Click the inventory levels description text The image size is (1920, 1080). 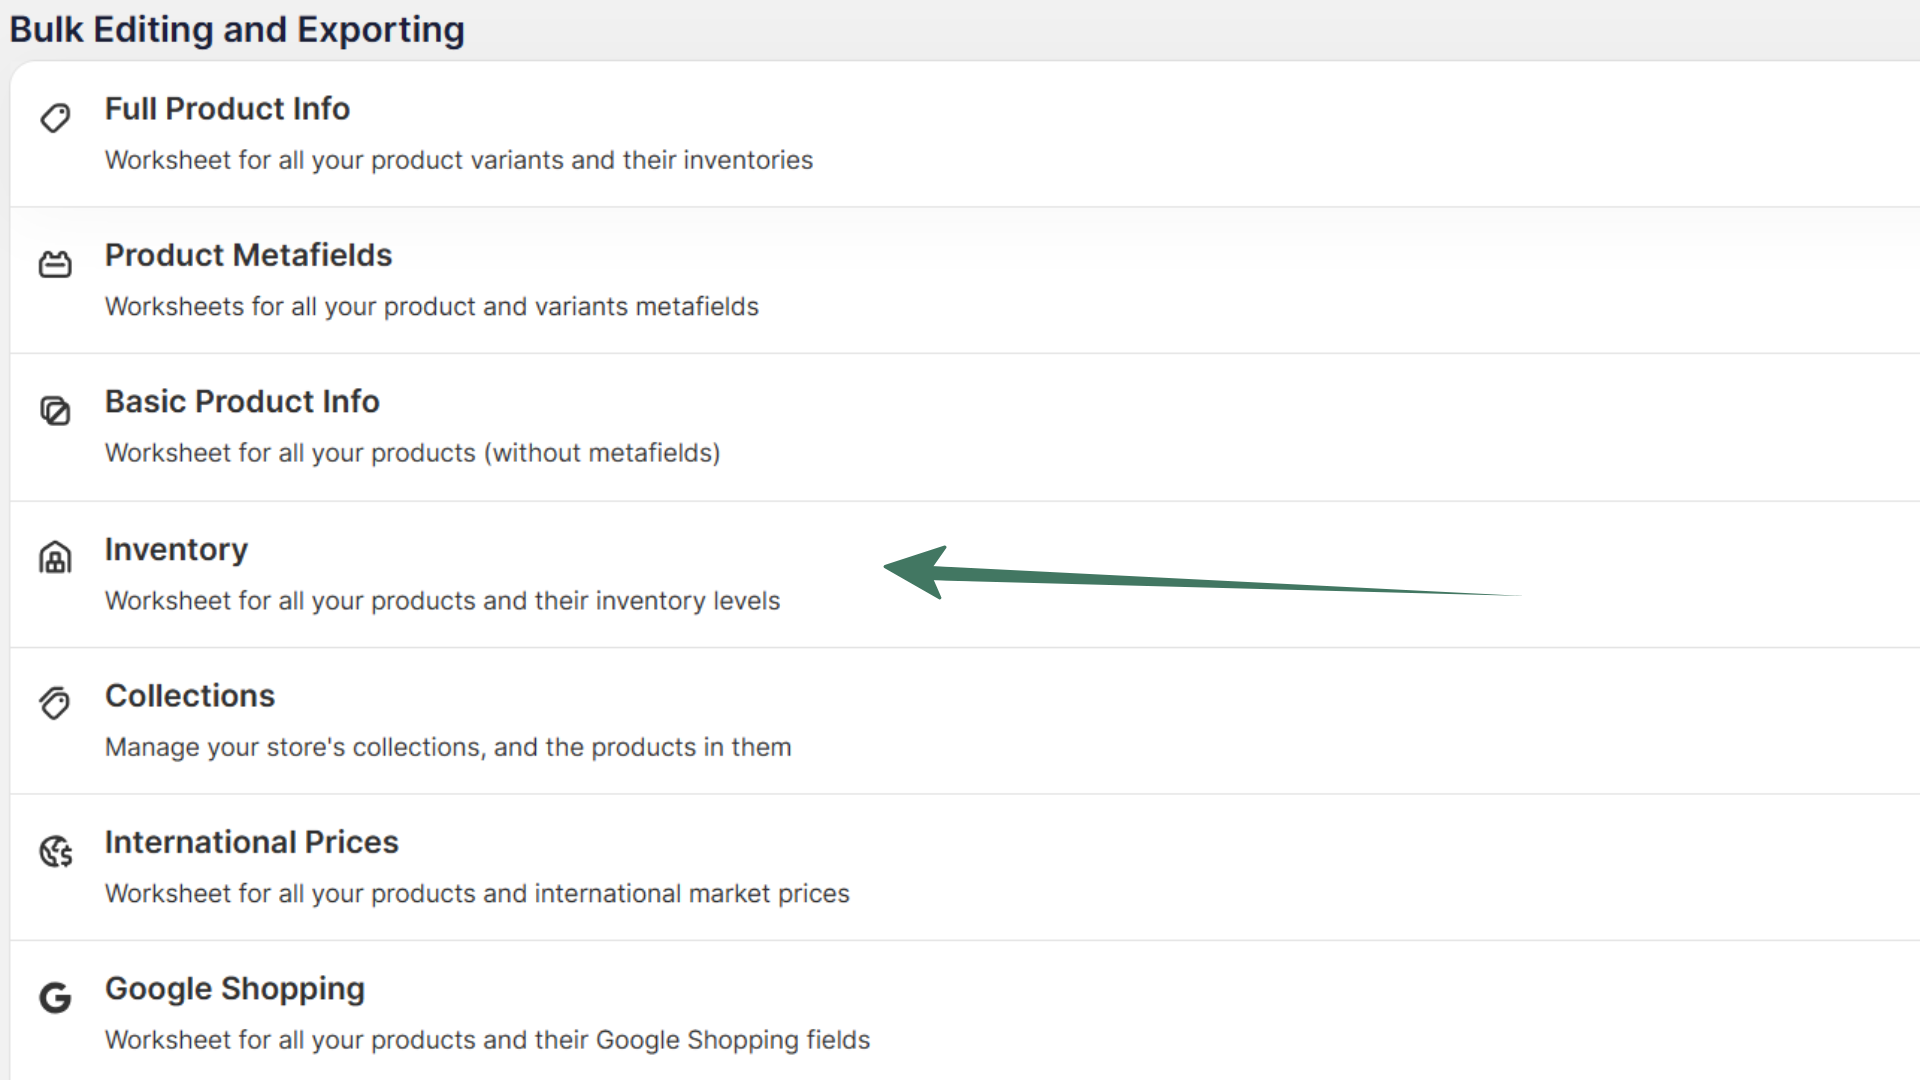pos(442,601)
